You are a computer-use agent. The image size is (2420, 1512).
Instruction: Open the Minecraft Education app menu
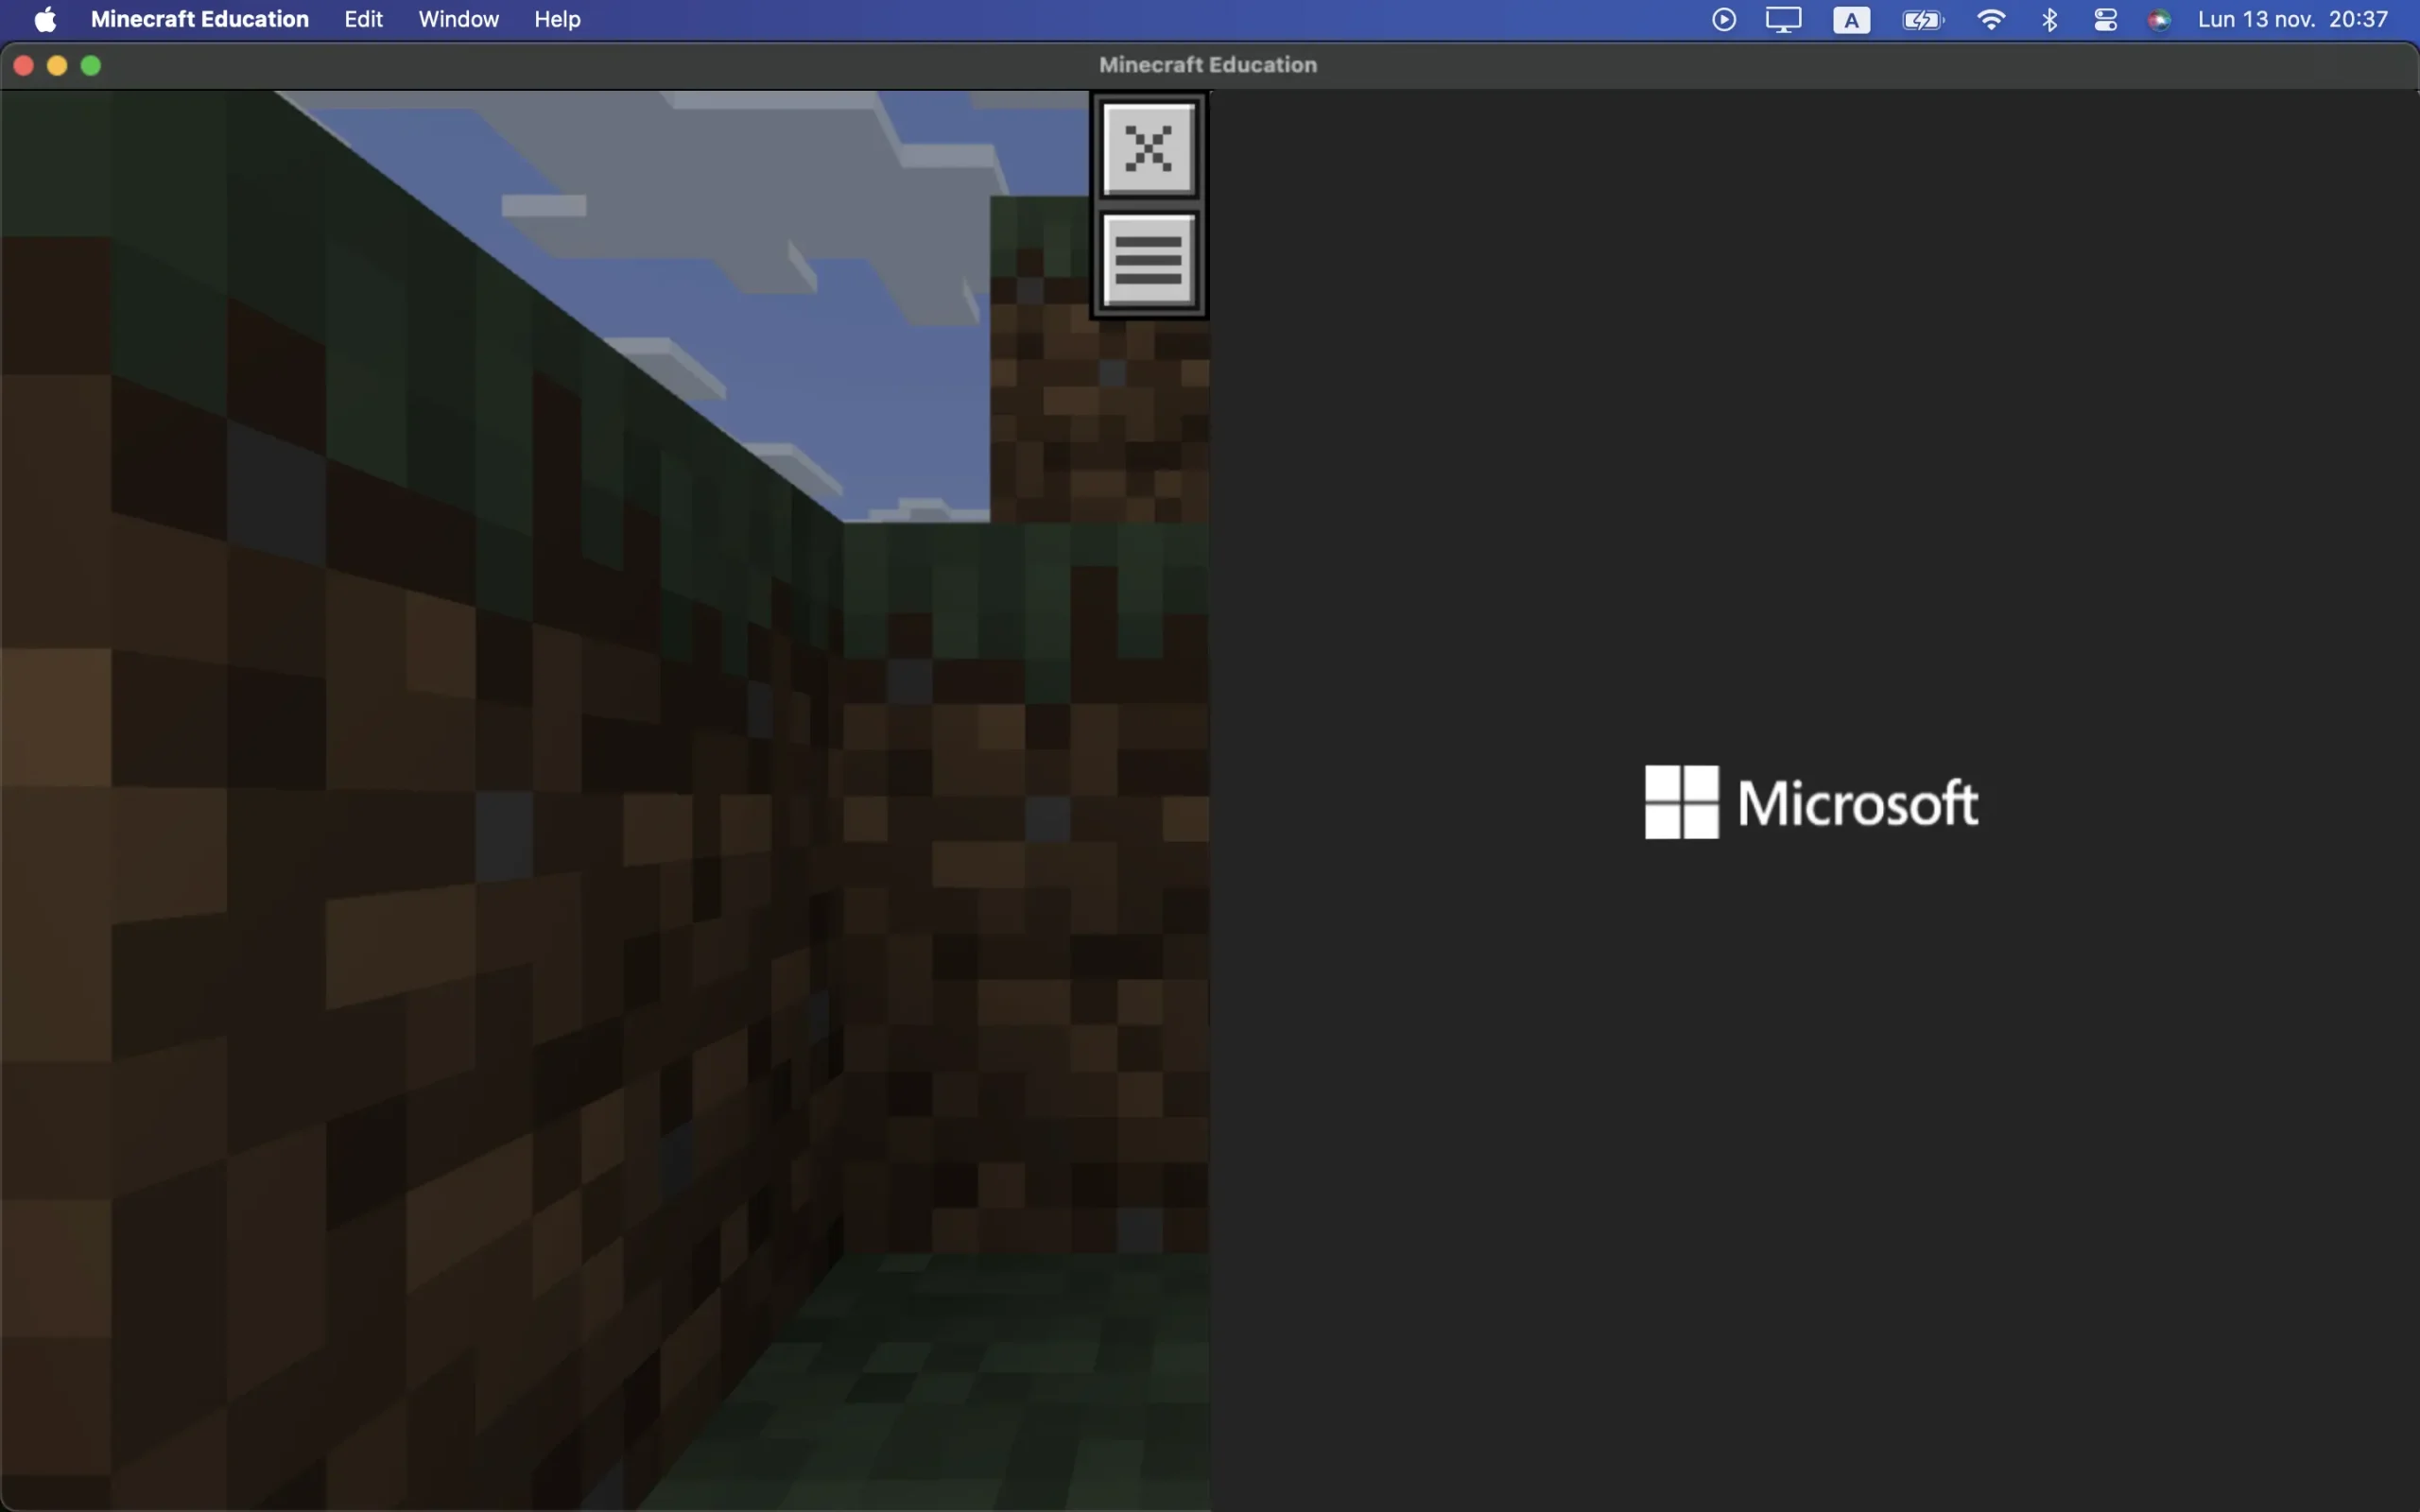[199, 19]
